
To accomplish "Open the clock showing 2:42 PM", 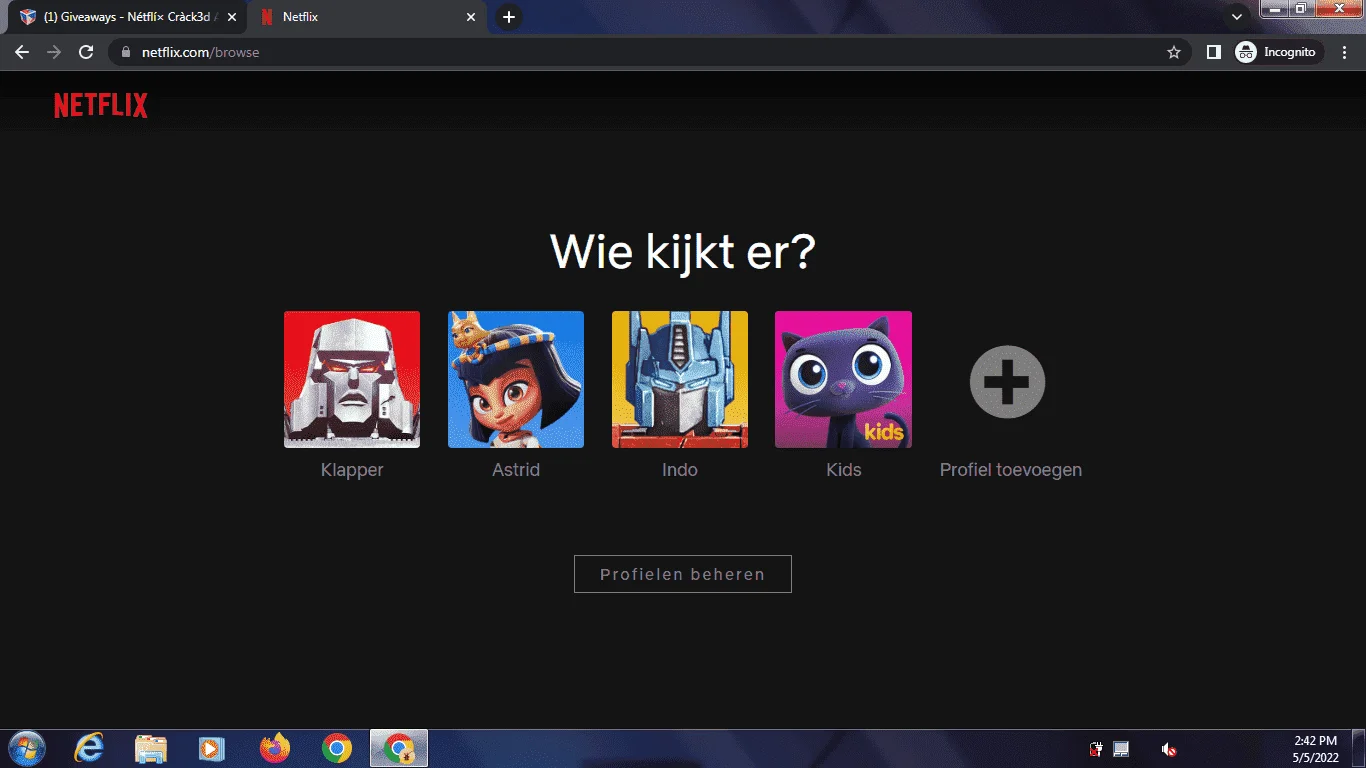I will click(x=1314, y=749).
